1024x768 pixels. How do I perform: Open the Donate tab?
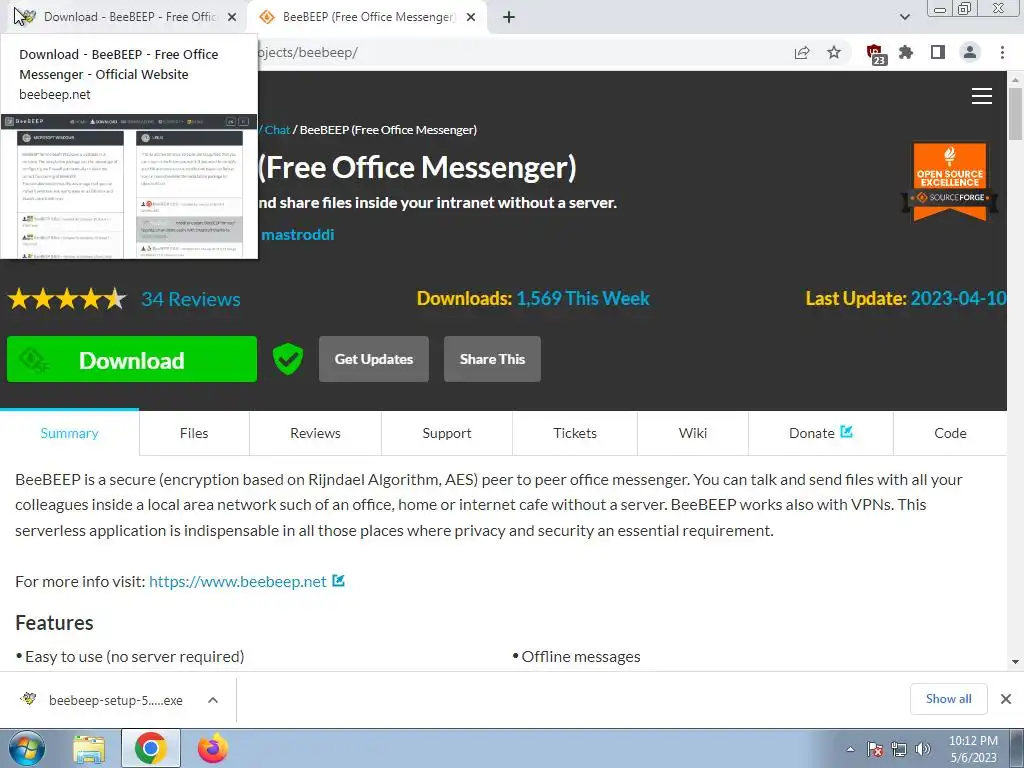(820, 433)
